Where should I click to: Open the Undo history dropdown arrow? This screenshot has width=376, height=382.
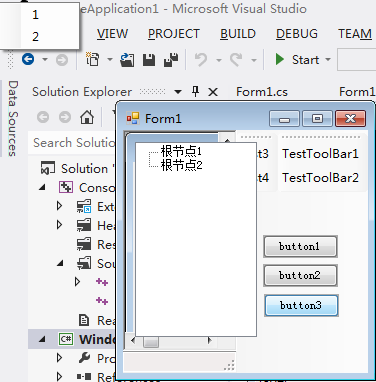[219, 60]
